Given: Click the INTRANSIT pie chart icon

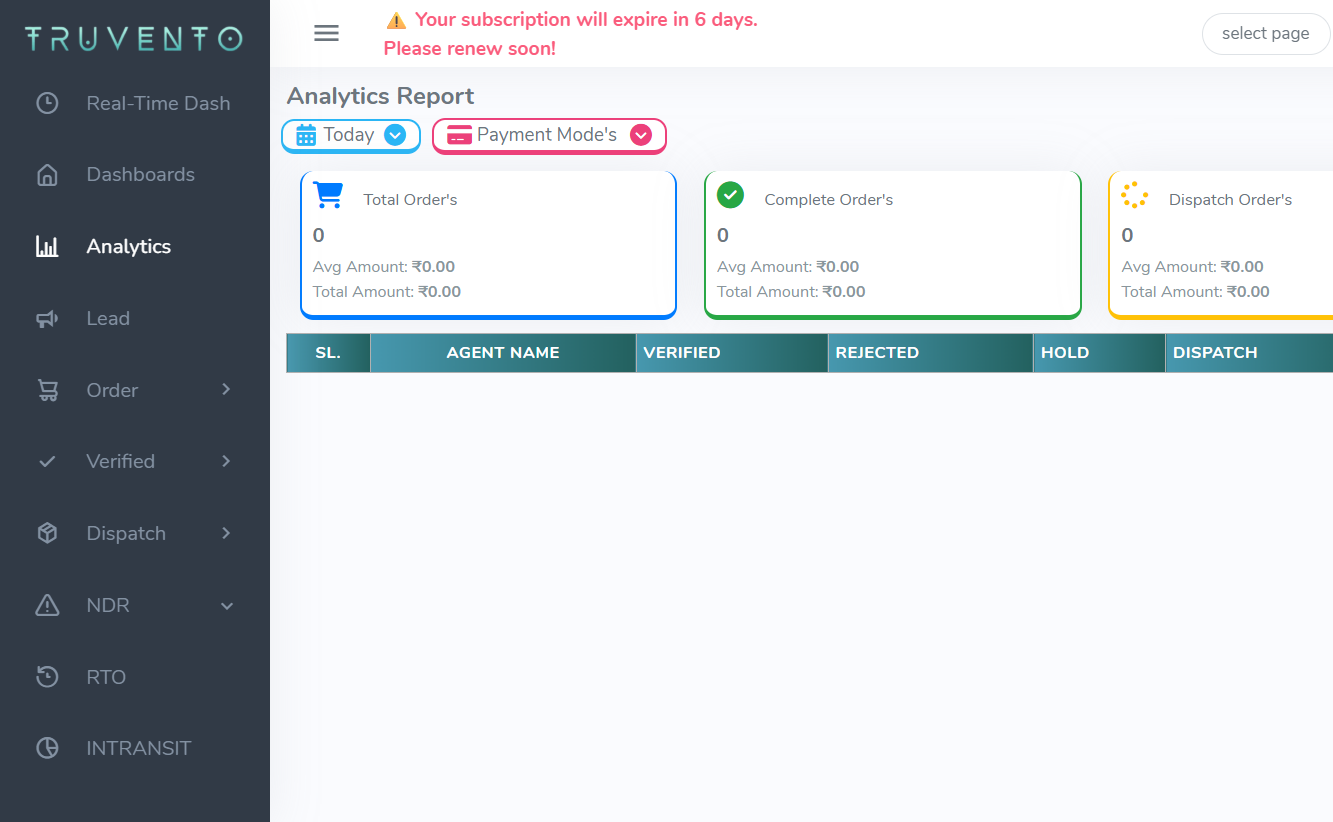Looking at the screenshot, I should (x=47, y=748).
